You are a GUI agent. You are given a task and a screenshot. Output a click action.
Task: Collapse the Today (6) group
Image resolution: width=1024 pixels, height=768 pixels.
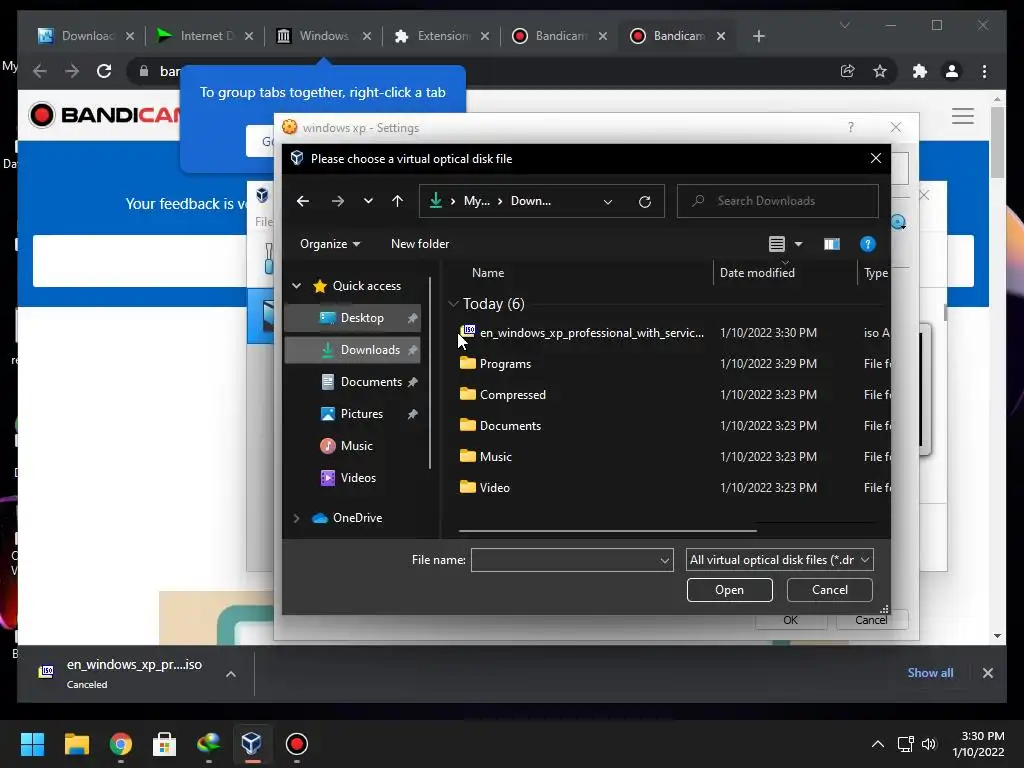(453, 304)
